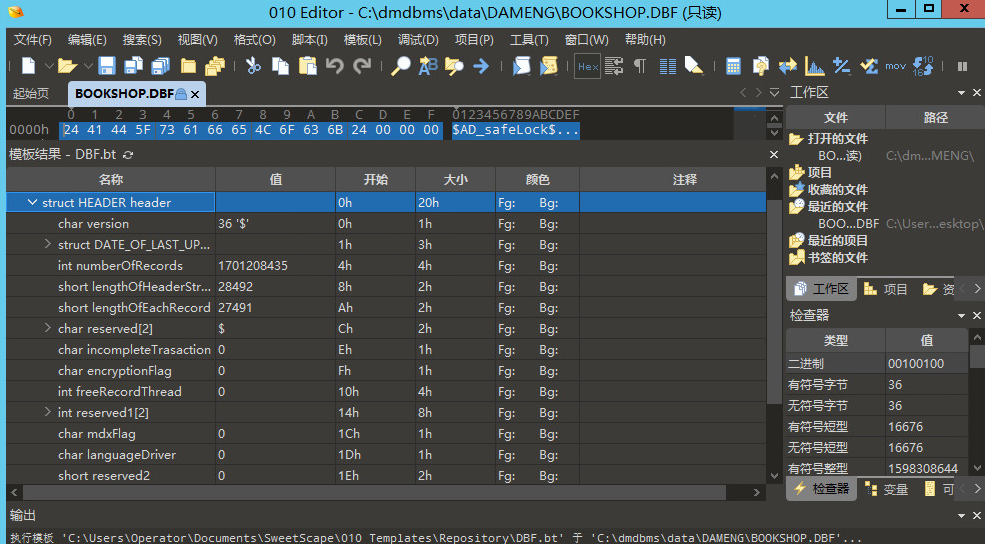The width and height of the screenshot is (985, 544).
Task: Click the Open File folder icon
Action: 67,65
